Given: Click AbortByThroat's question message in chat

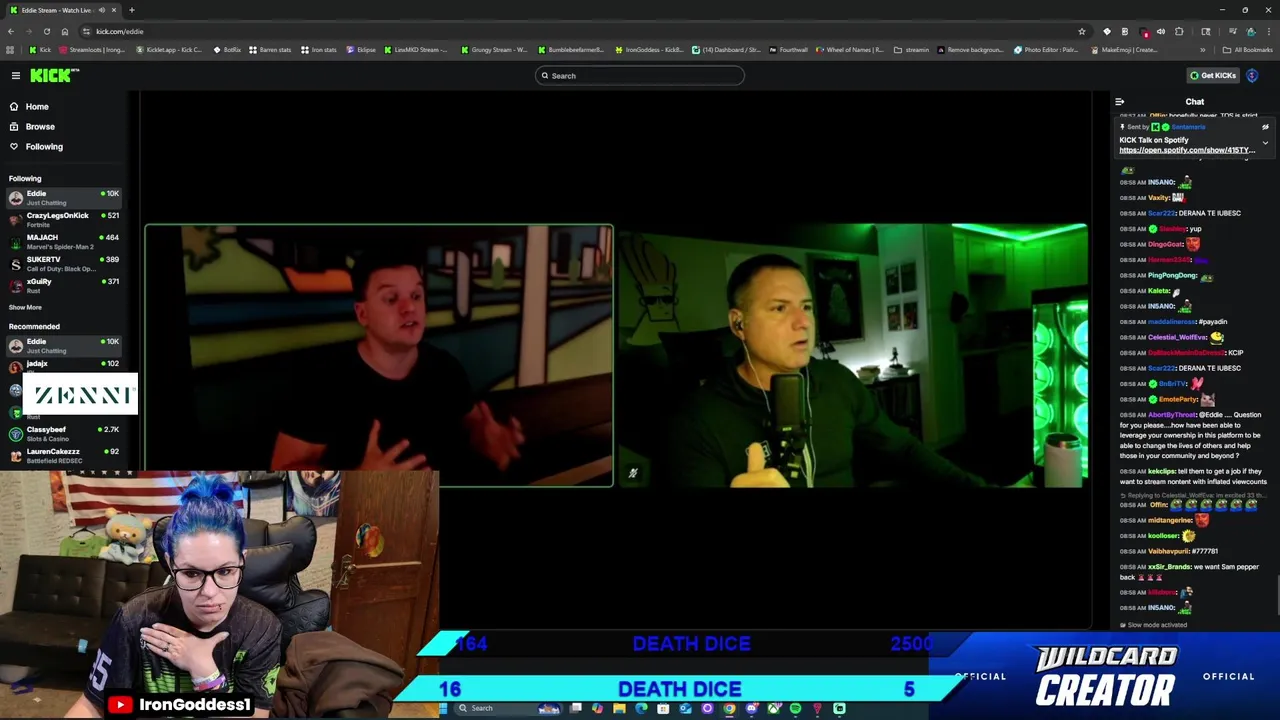Looking at the screenshot, I should click(x=1192, y=435).
